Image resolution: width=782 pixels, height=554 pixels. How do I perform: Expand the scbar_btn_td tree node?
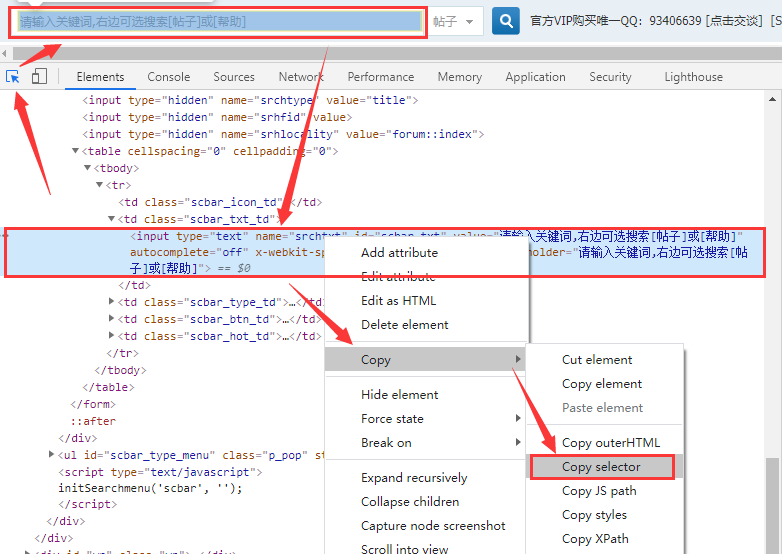point(112,320)
